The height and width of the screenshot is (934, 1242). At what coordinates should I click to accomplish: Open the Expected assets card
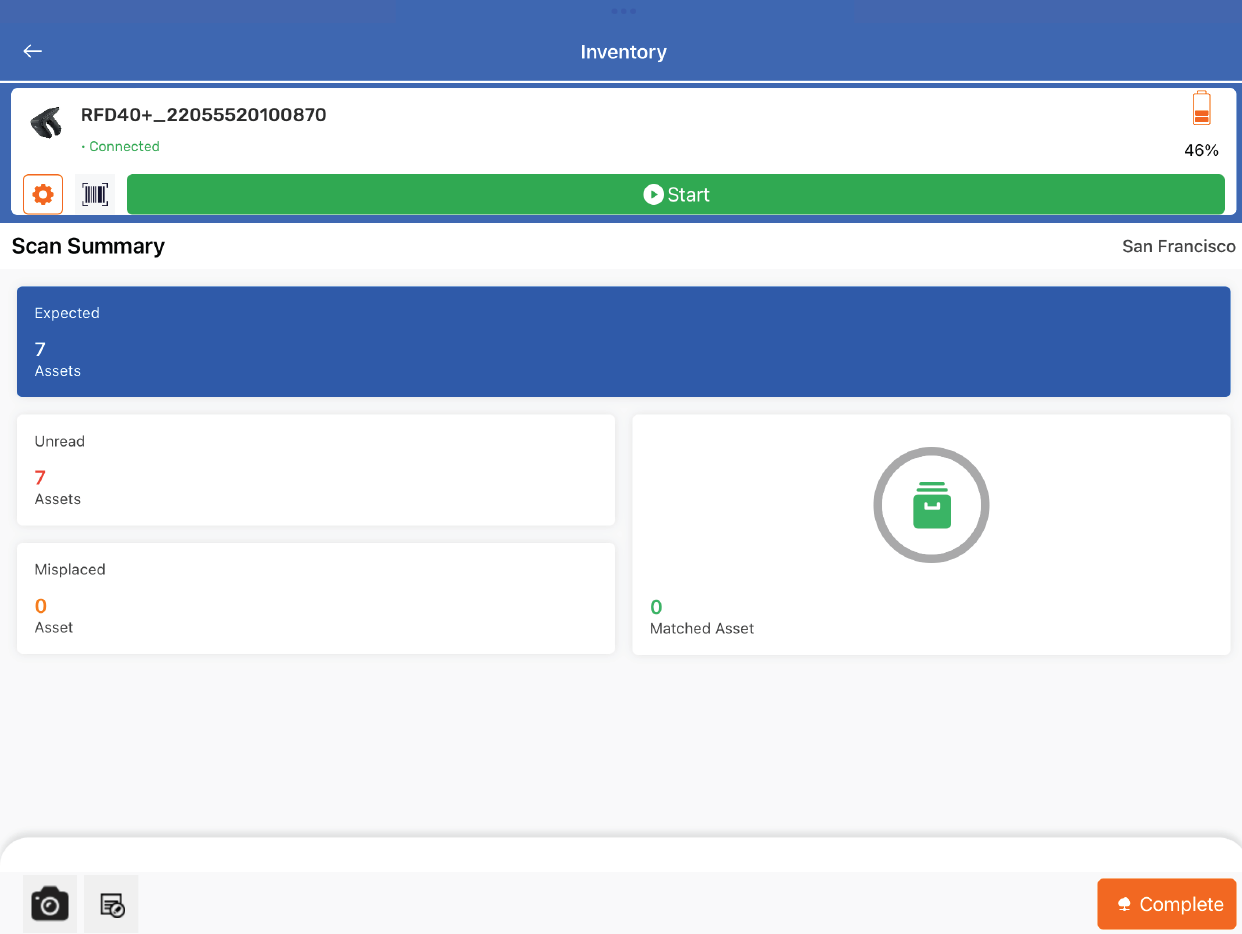click(x=623, y=342)
